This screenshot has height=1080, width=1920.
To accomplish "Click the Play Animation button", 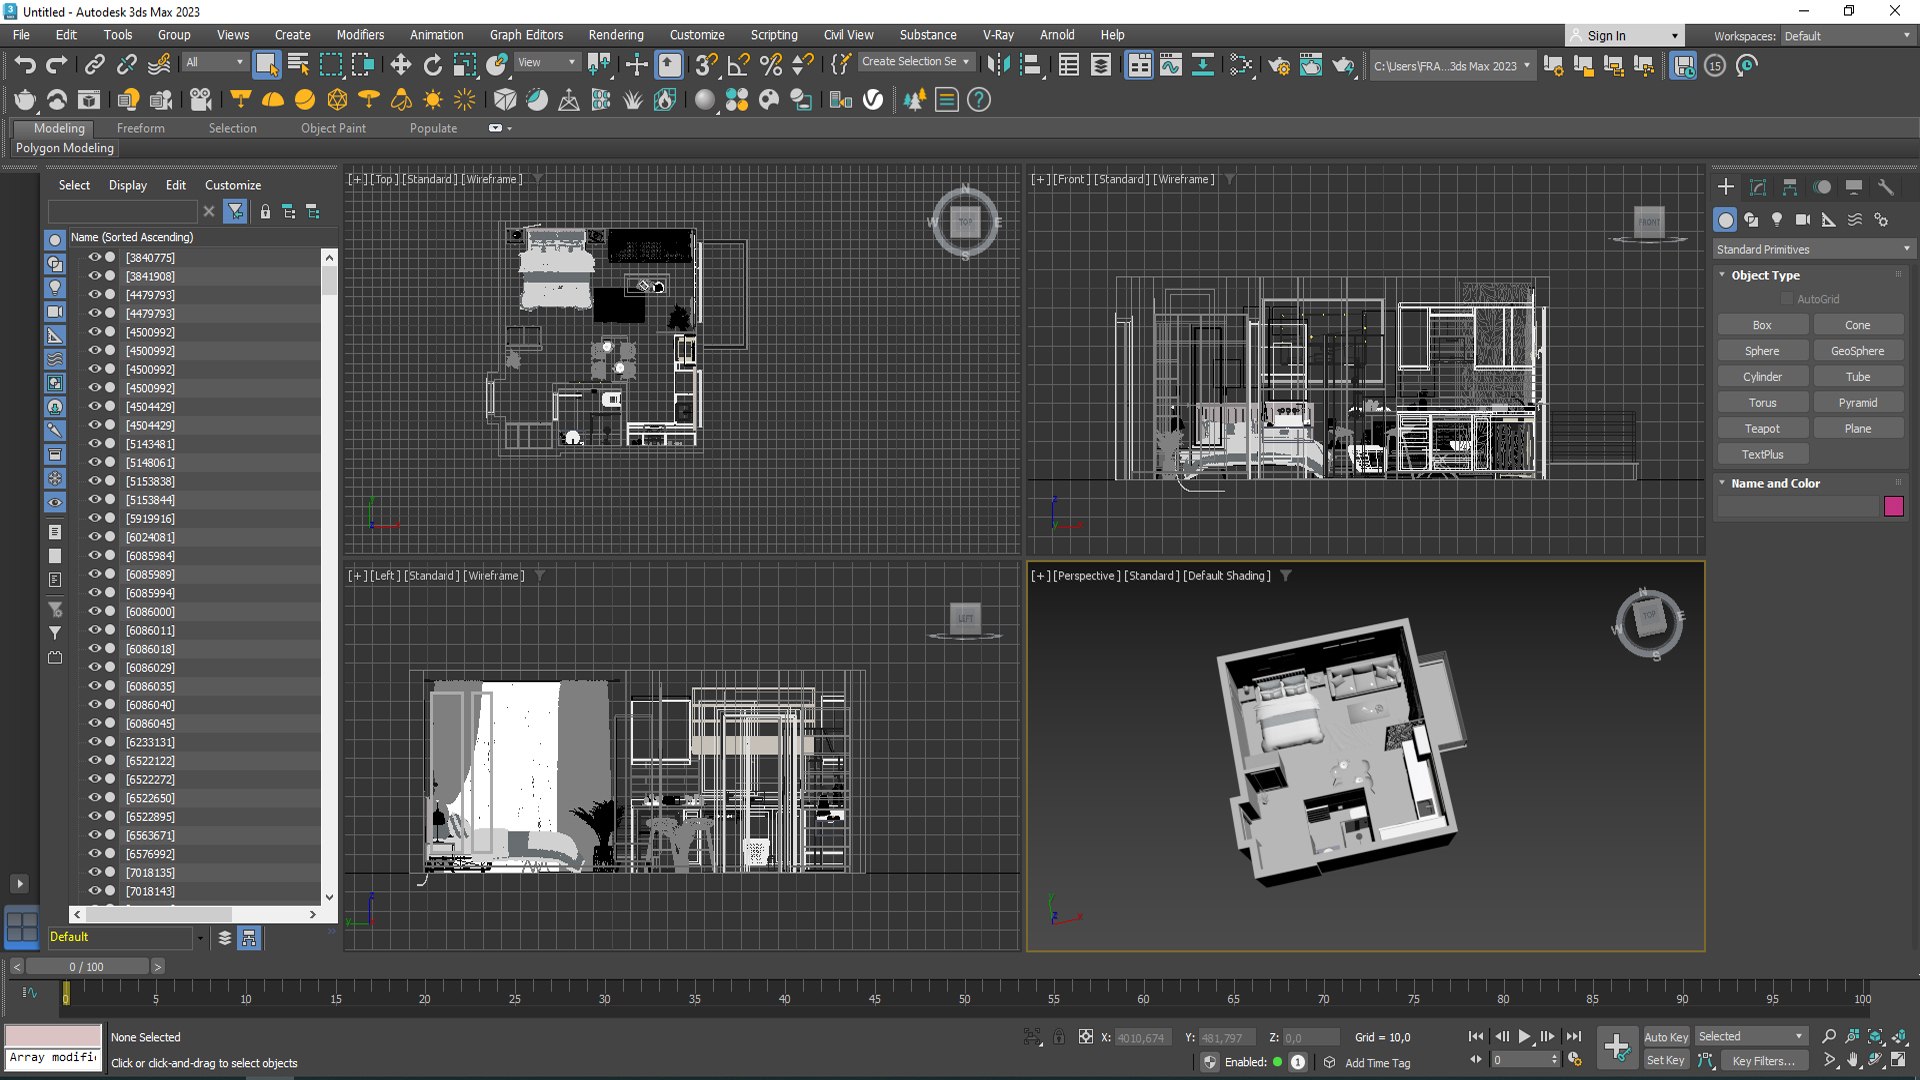I will click(1524, 1037).
